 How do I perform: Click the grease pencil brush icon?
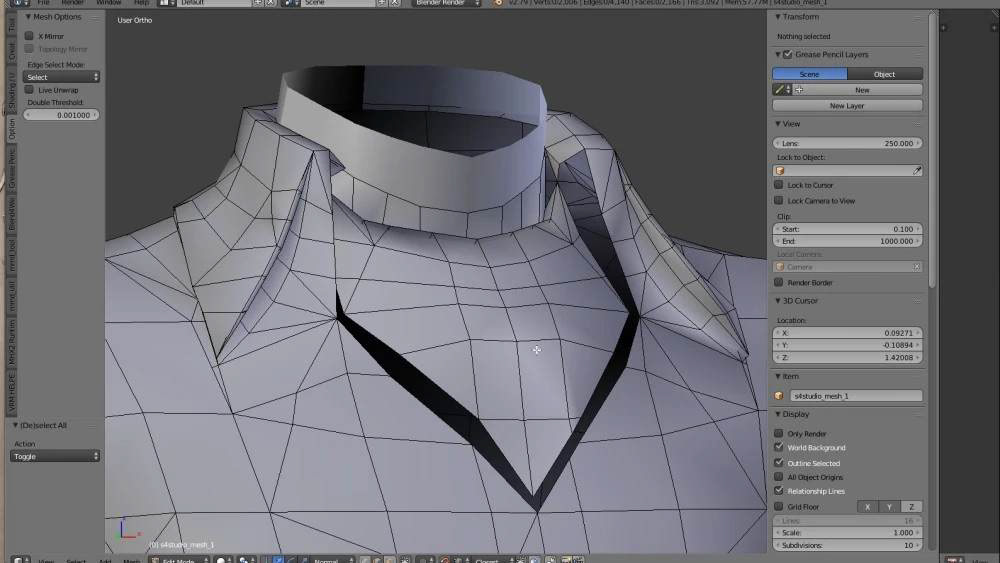[779, 90]
